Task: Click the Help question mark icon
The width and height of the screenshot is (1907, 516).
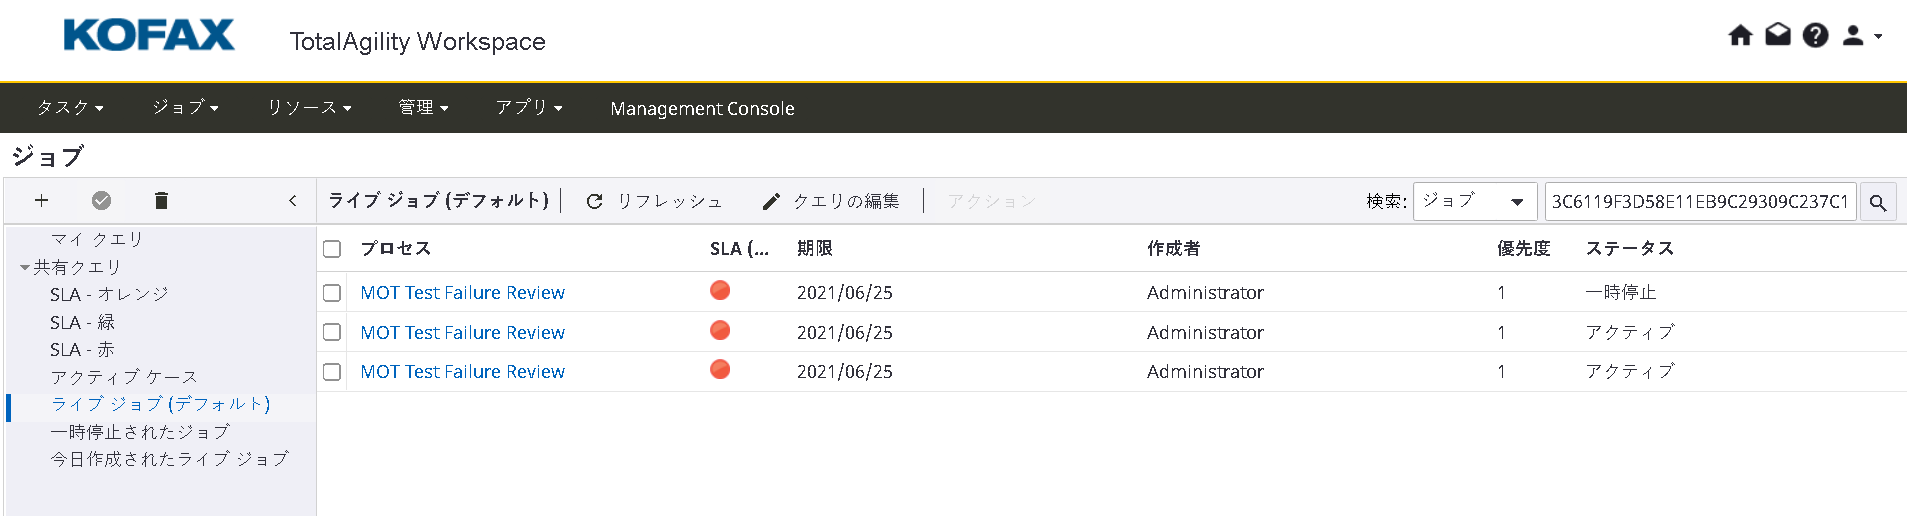Action: pyautogui.click(x=1815, y=36)
